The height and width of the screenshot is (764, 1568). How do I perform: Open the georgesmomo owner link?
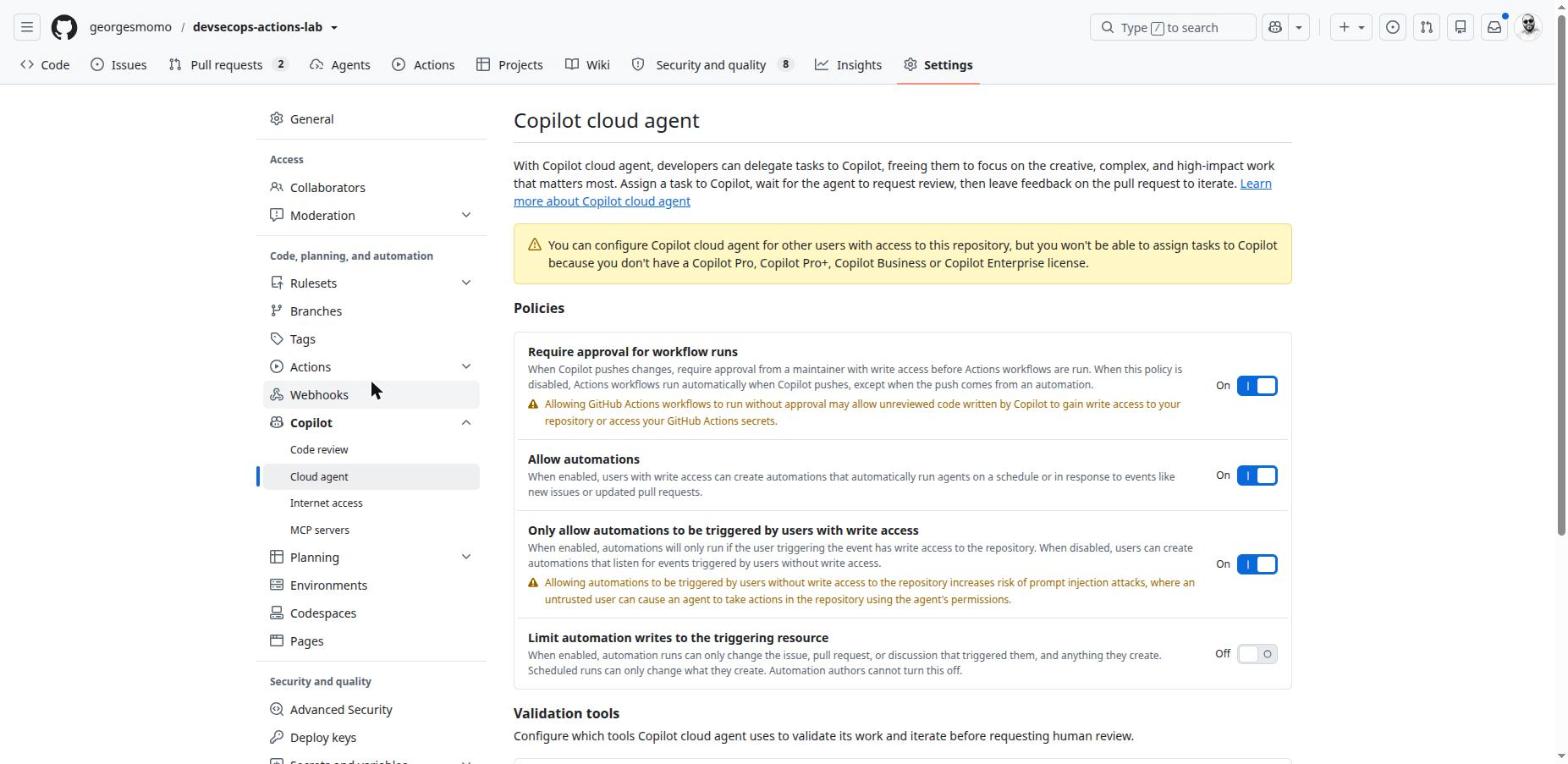(x=131, y=27)
